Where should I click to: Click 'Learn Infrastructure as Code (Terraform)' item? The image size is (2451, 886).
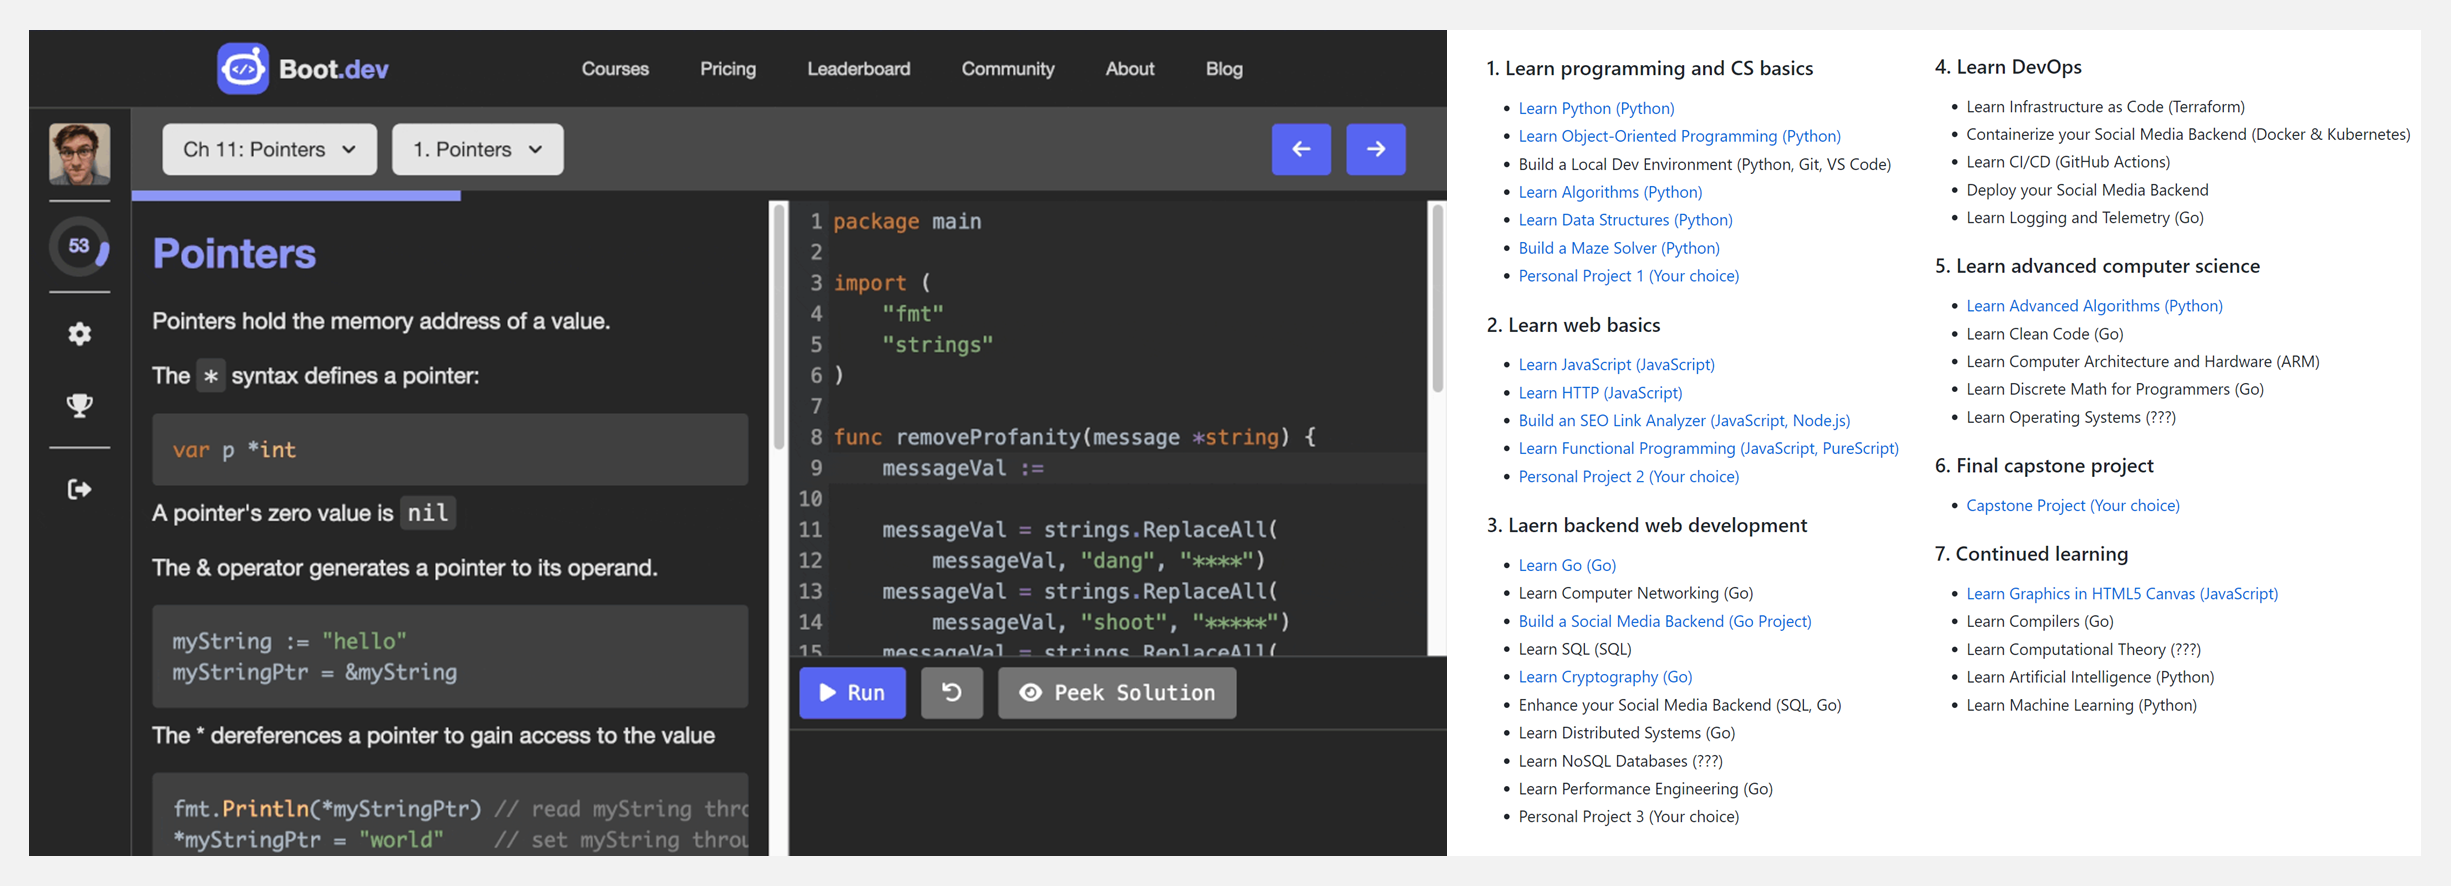2105,107
